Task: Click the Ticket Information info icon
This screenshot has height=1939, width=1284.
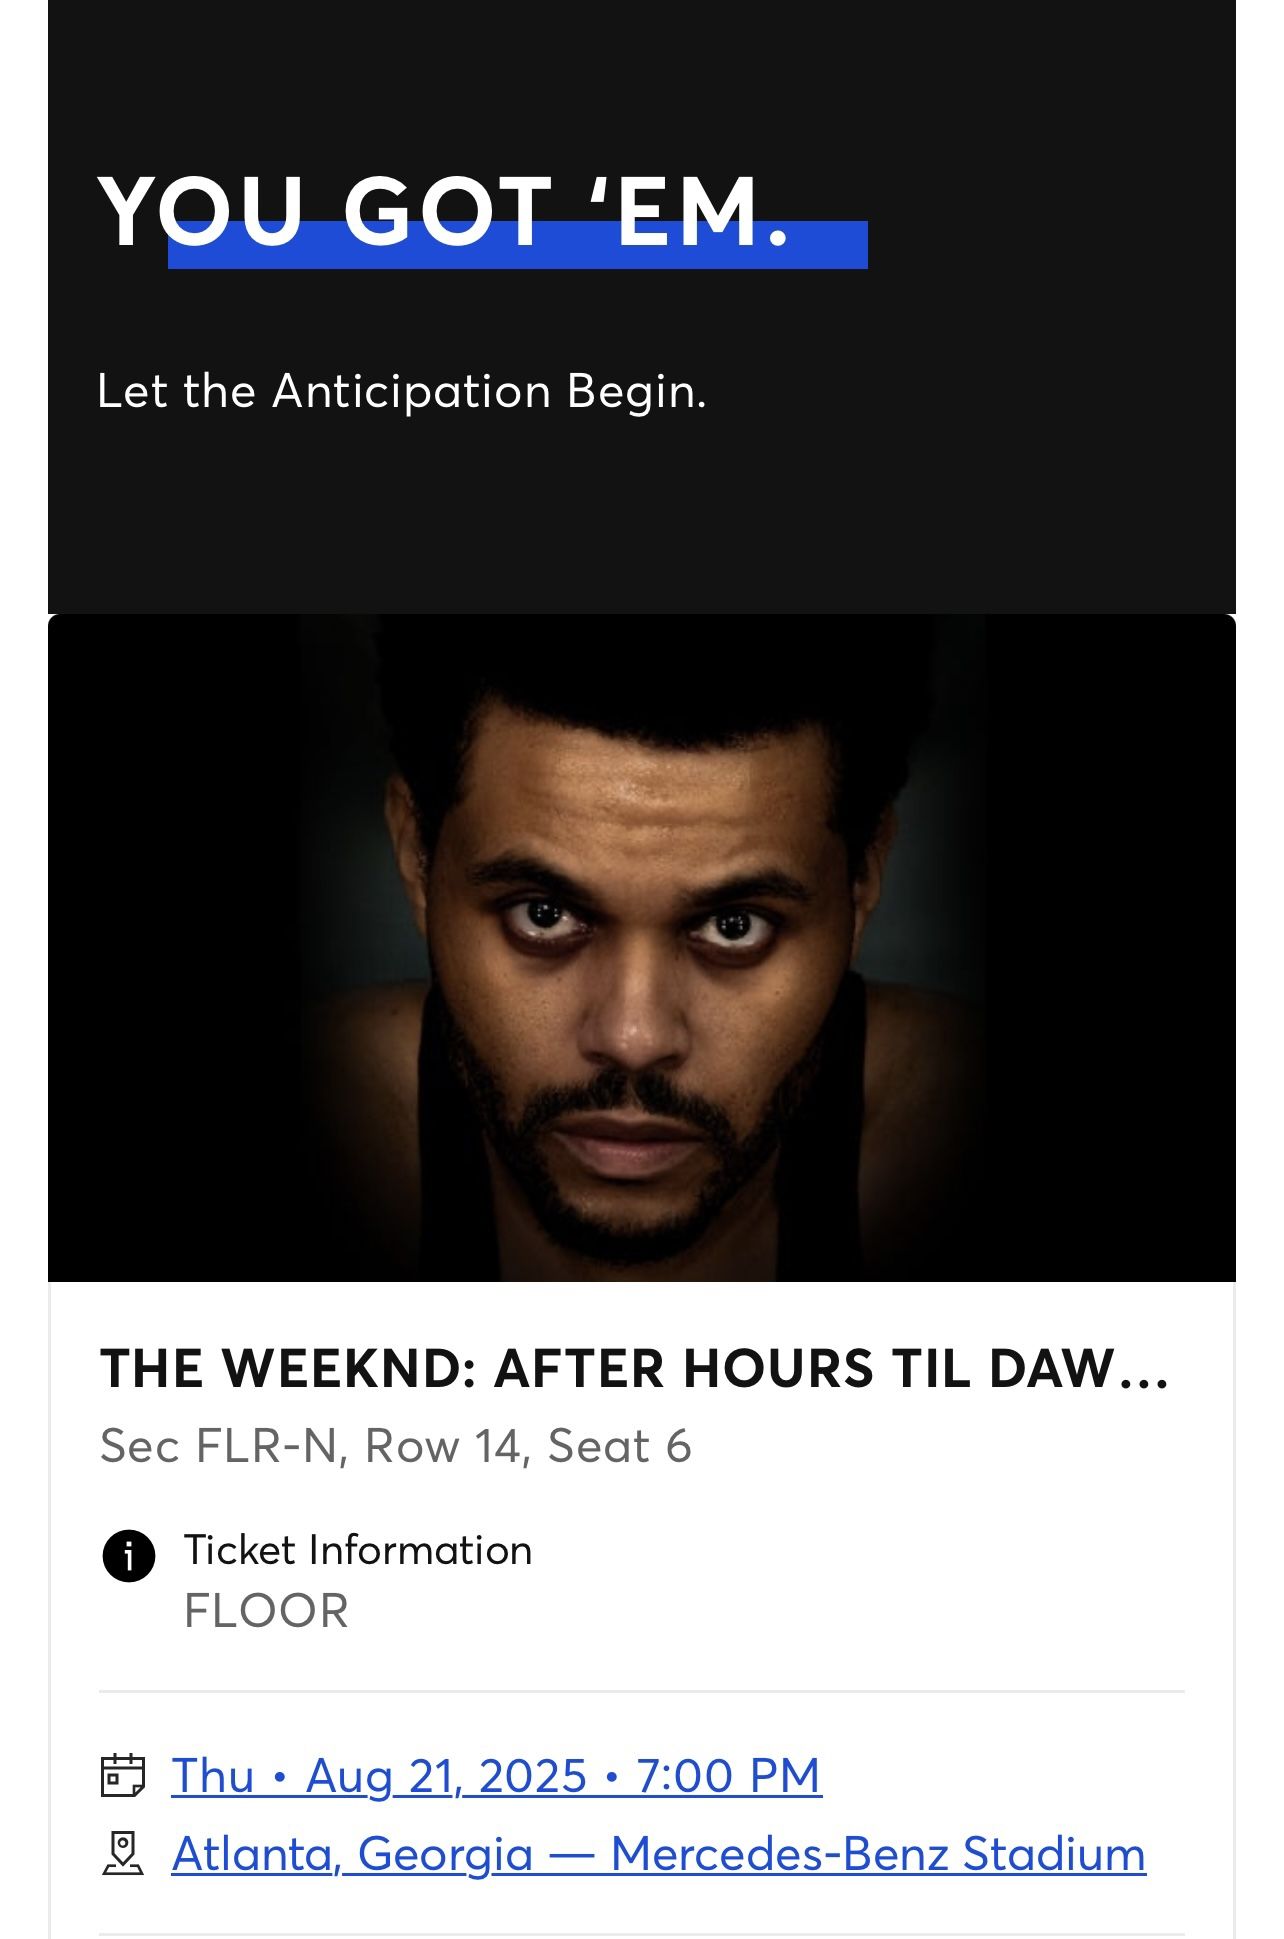Action: (129, 1556)
